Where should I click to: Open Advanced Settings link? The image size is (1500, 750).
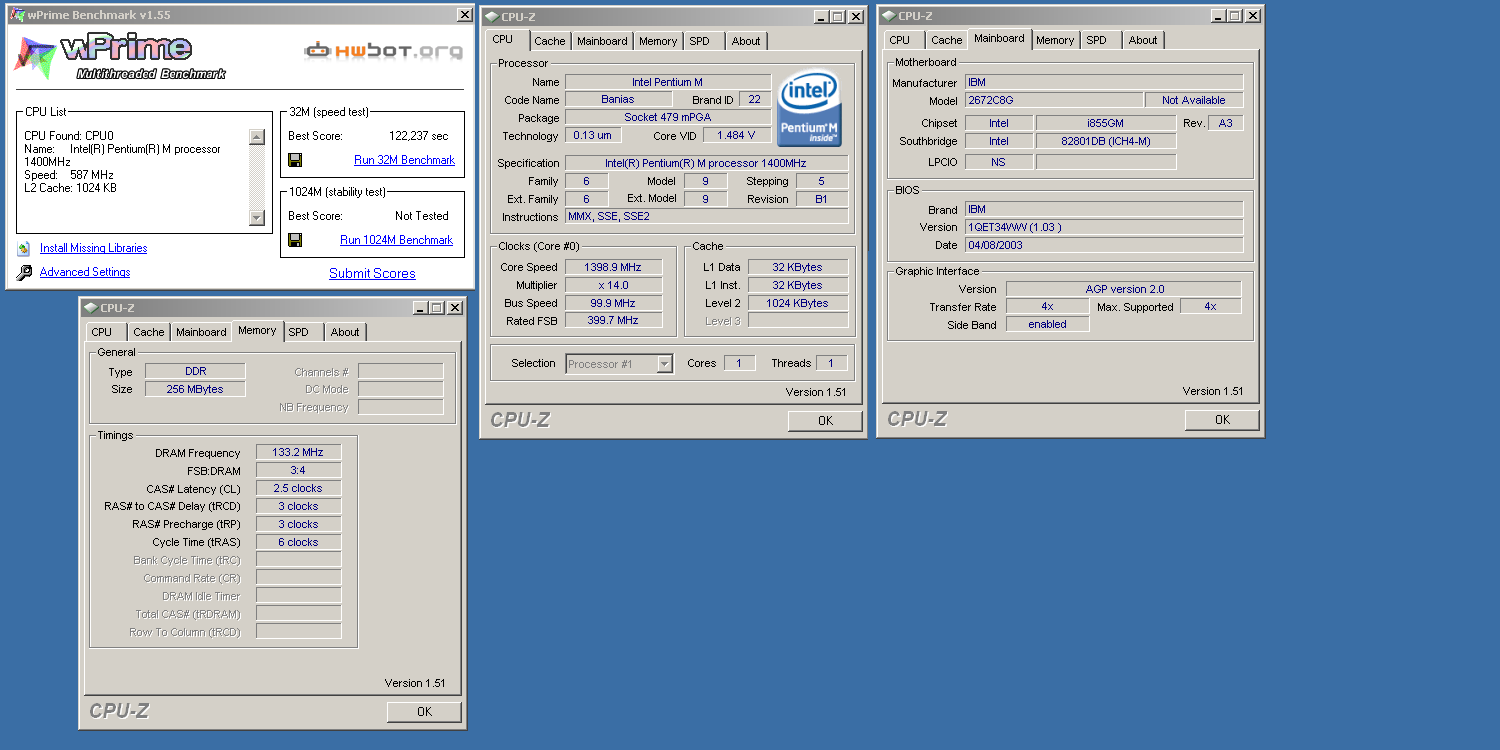coord(85,272)
